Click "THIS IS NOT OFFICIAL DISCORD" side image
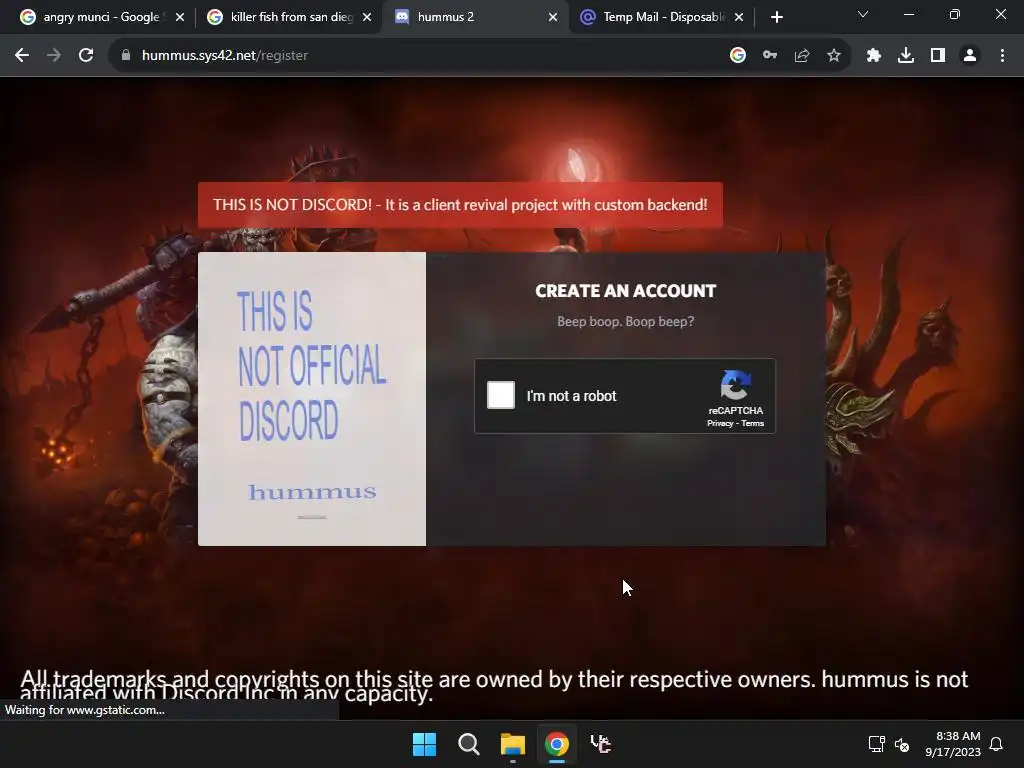 tap(312, 398)
